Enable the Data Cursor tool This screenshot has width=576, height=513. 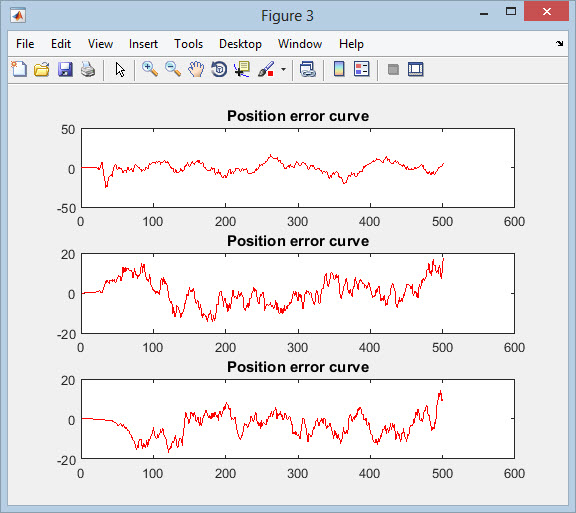(x=242, y=69)
